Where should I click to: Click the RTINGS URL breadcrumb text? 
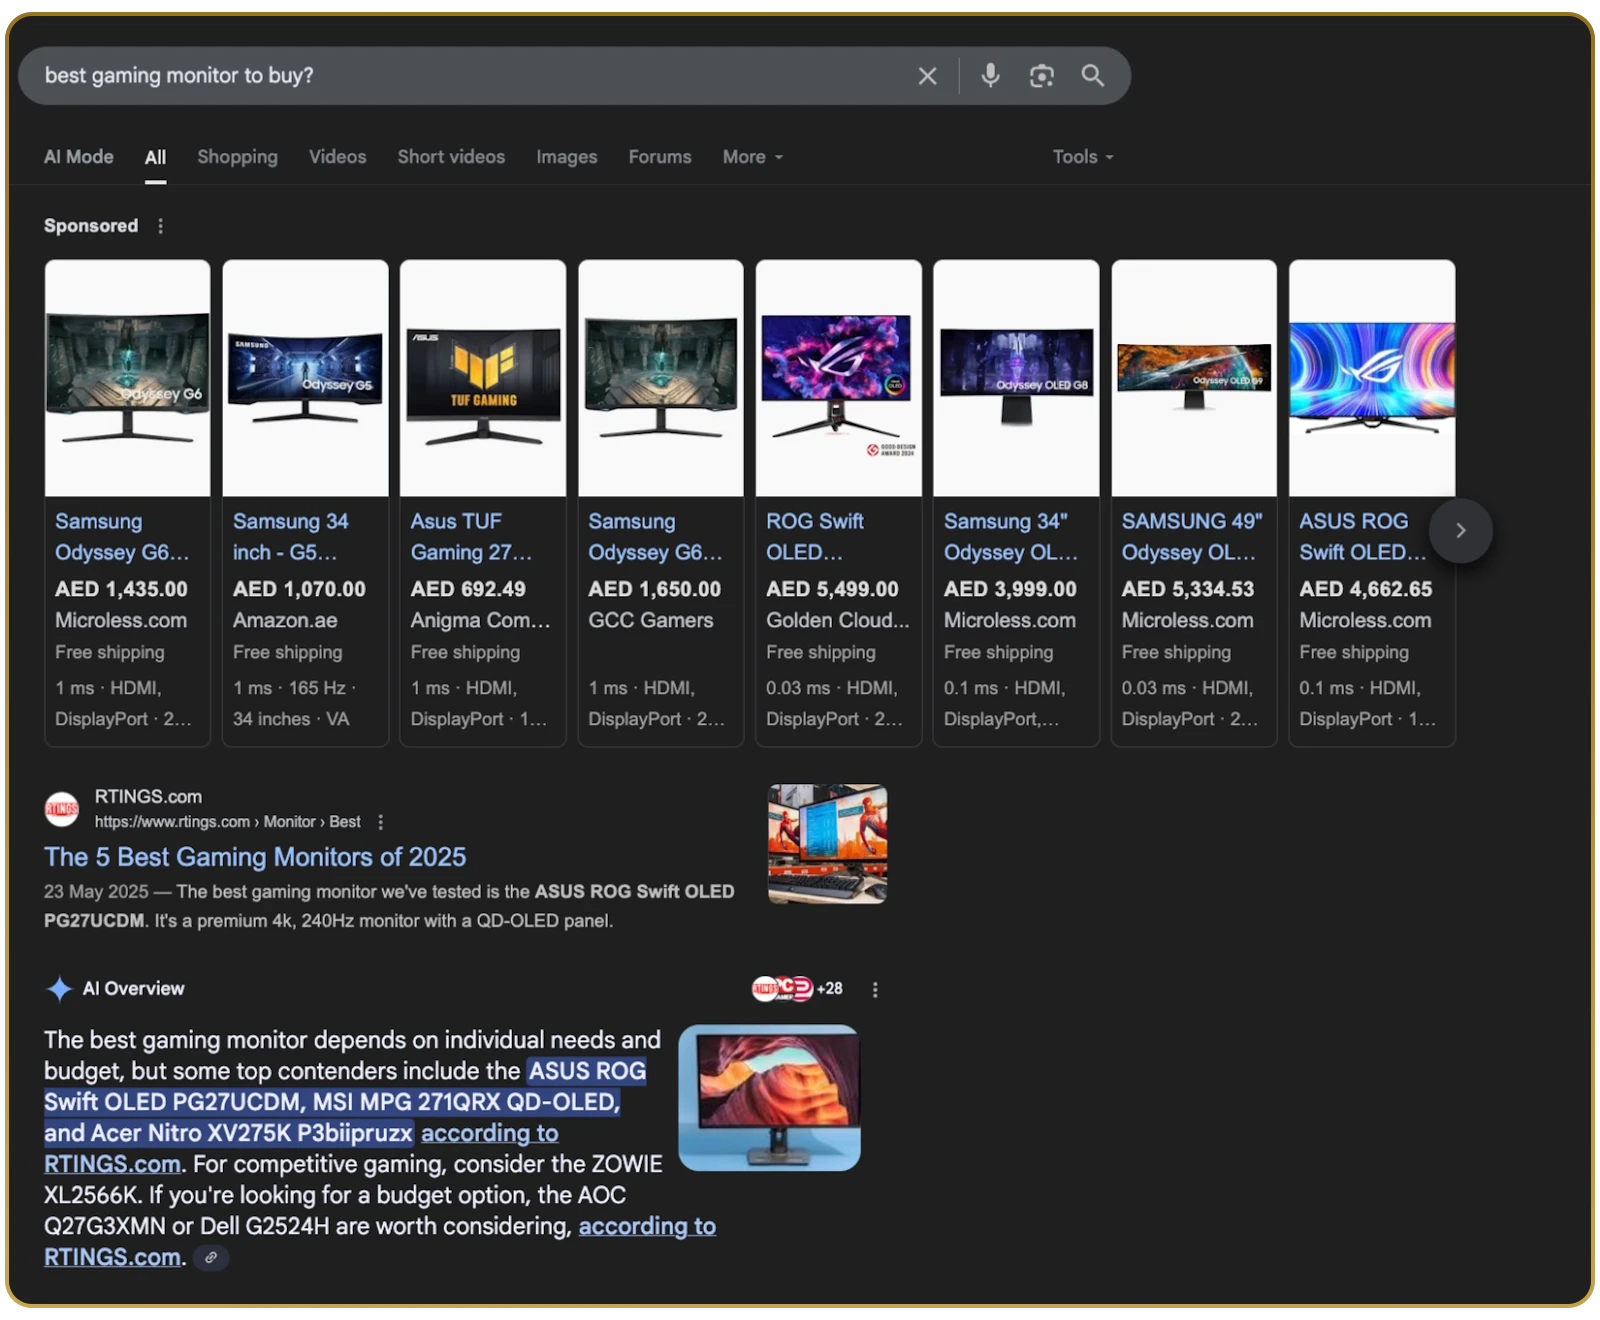coord(228,822)
